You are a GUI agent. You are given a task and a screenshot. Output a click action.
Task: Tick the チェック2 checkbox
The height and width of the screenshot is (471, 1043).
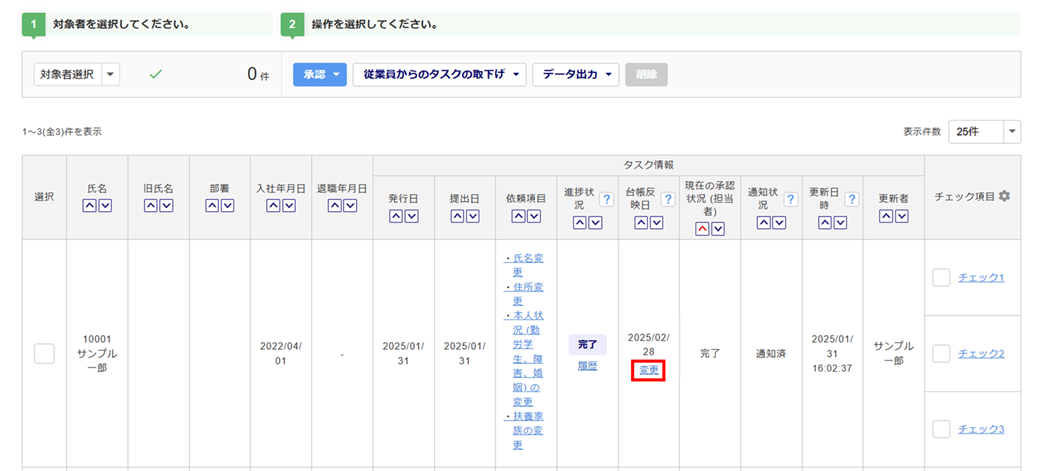pyautogui.click(x=941, y=353)
